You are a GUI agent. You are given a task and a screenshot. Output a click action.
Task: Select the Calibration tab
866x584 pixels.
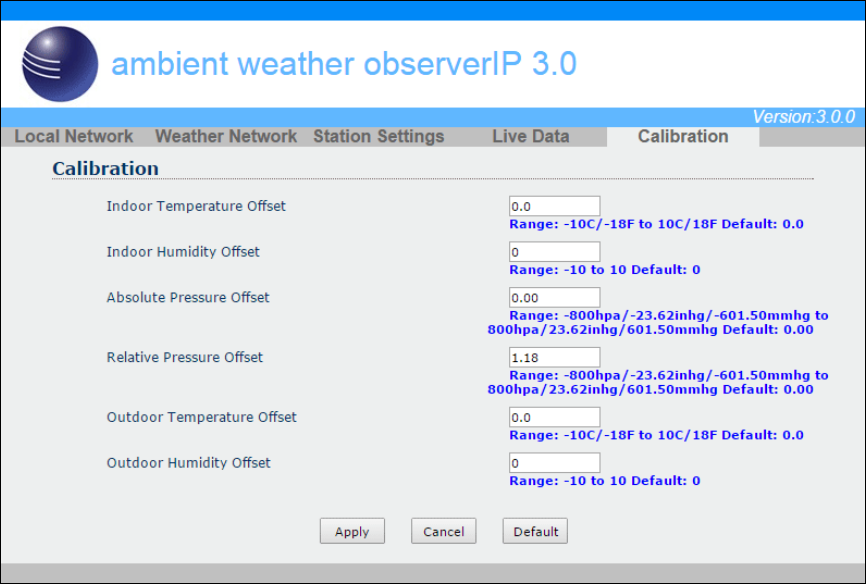pyautogui.click(x=683, y=136)
